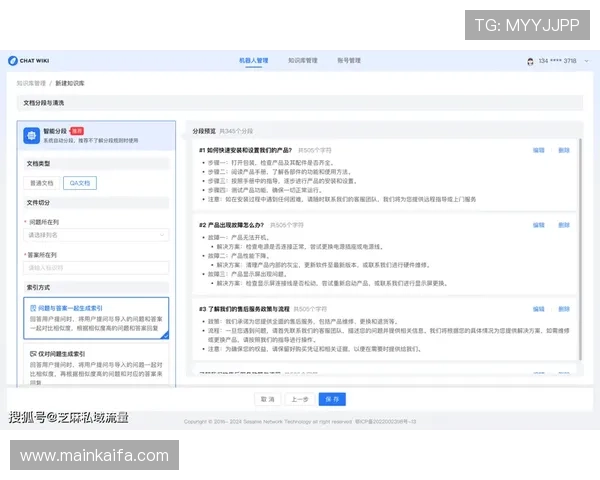Open the 问题所在列 column dropdown

point(96,235)
